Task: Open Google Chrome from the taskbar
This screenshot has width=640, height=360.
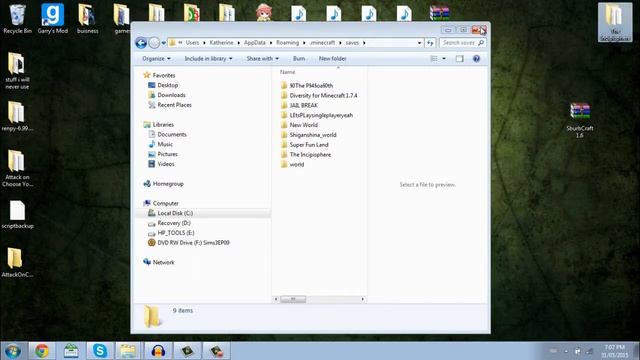Action: tap(42, 351)
